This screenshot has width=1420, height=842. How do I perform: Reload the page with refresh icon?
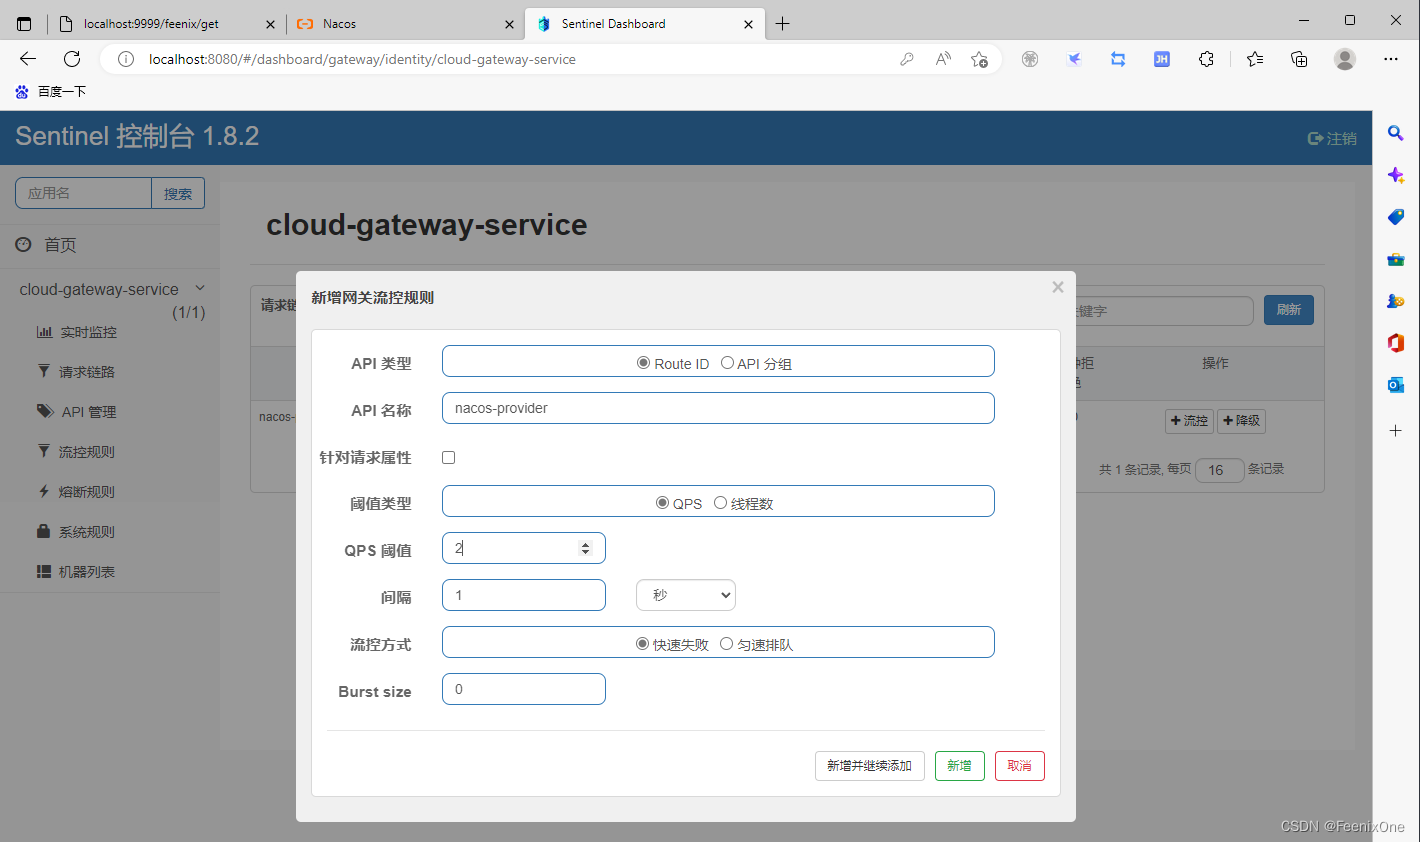[x=72, y=59]
